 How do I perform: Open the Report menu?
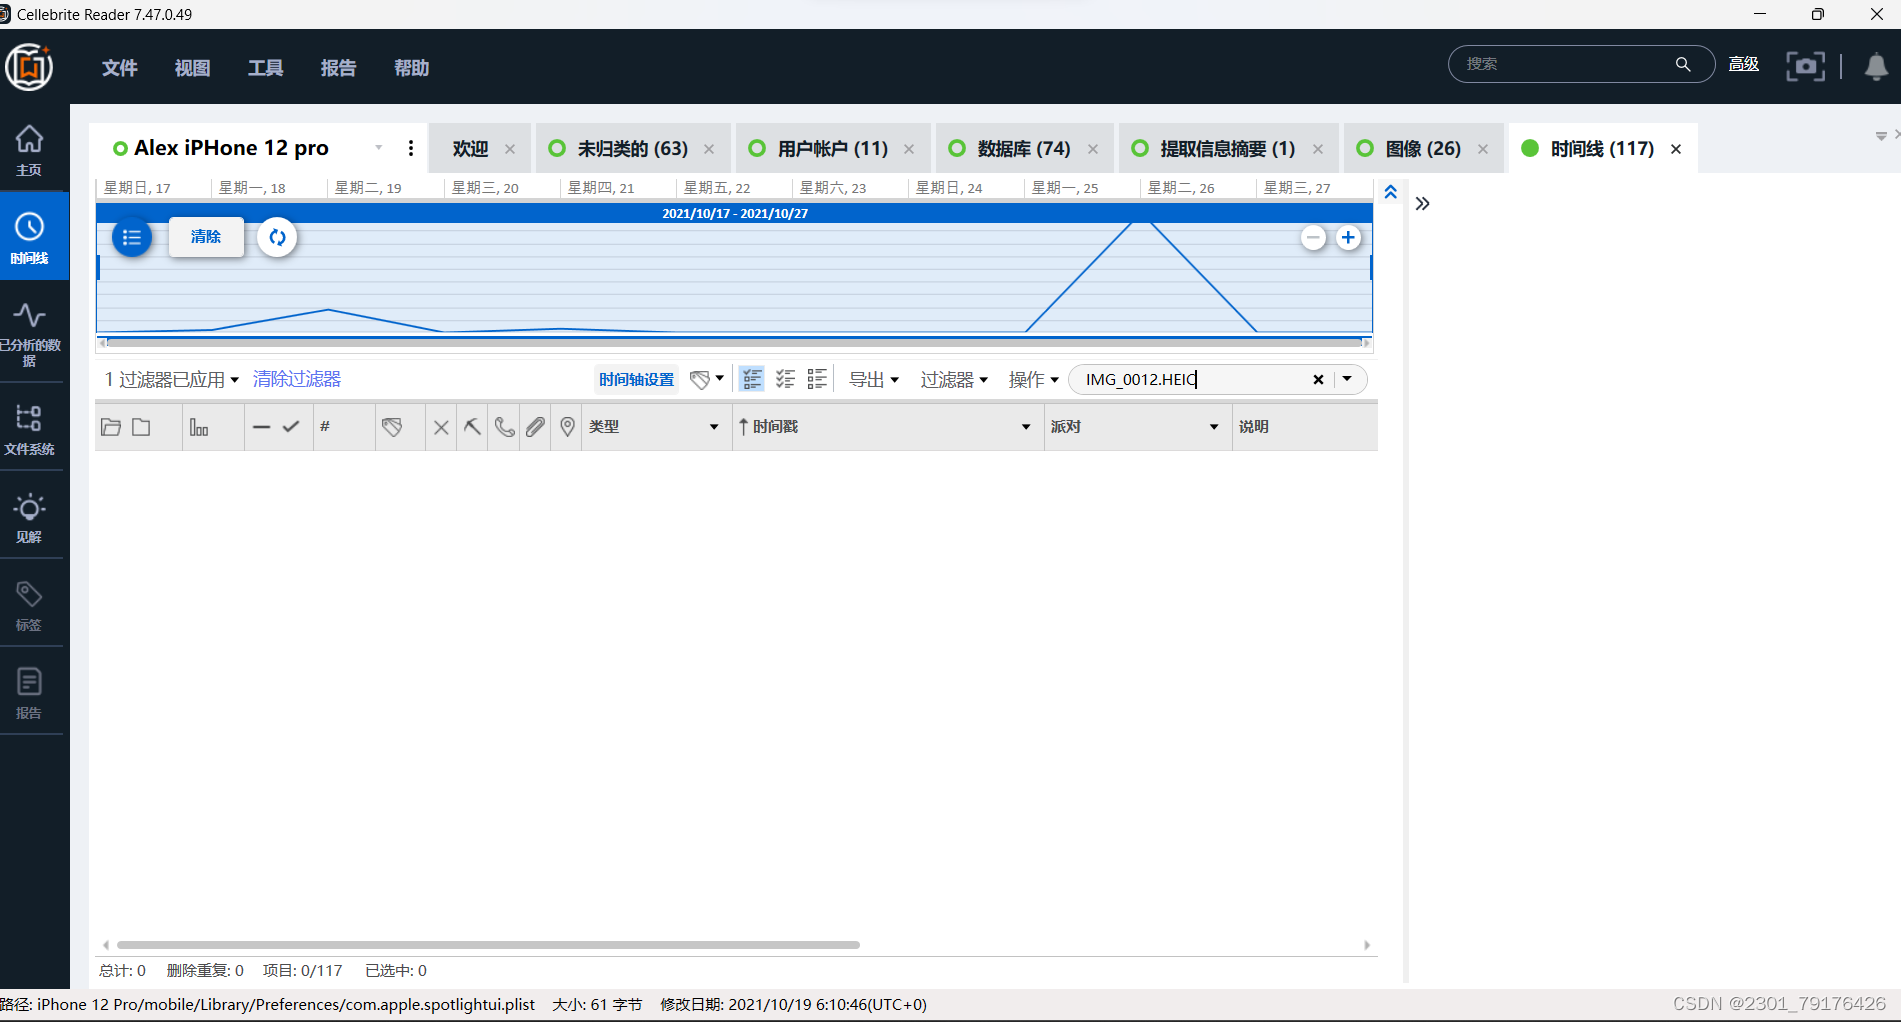pos(339,68)
